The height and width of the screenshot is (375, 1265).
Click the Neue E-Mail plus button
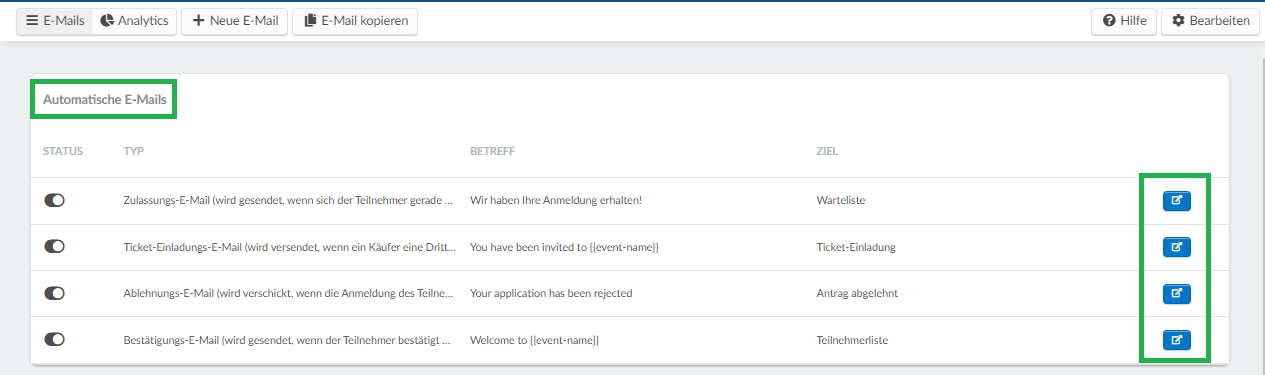click(234, 21)
